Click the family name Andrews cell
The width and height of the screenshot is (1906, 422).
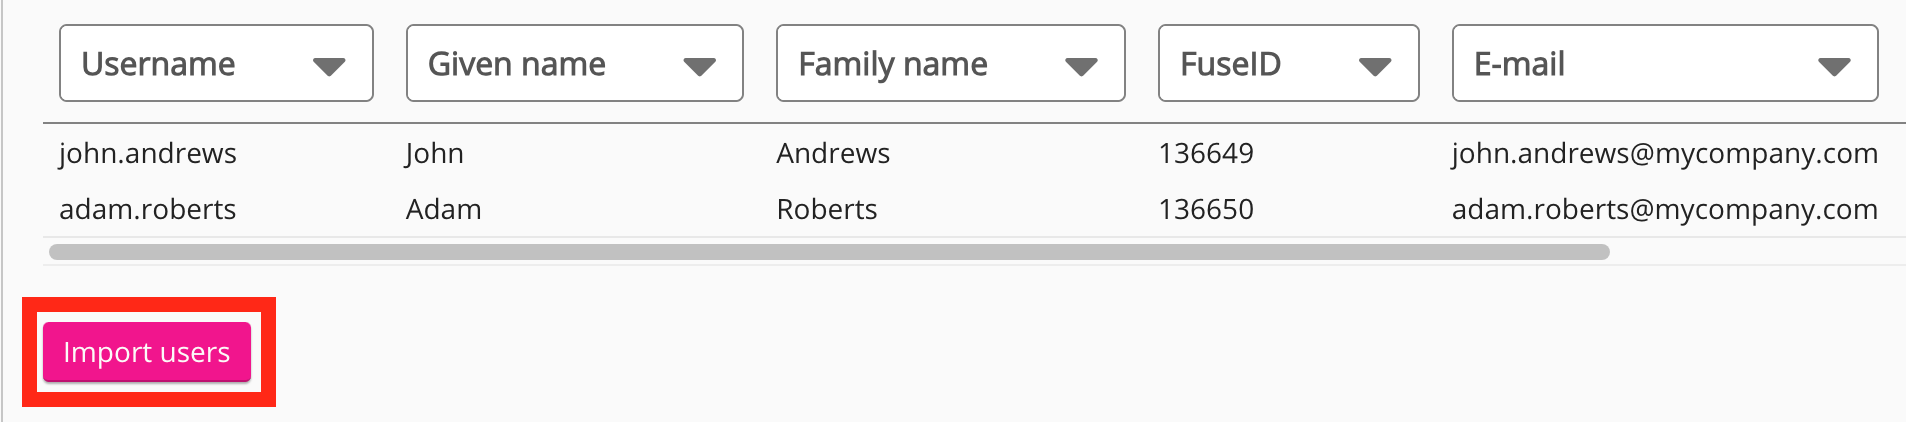(833, 154)
